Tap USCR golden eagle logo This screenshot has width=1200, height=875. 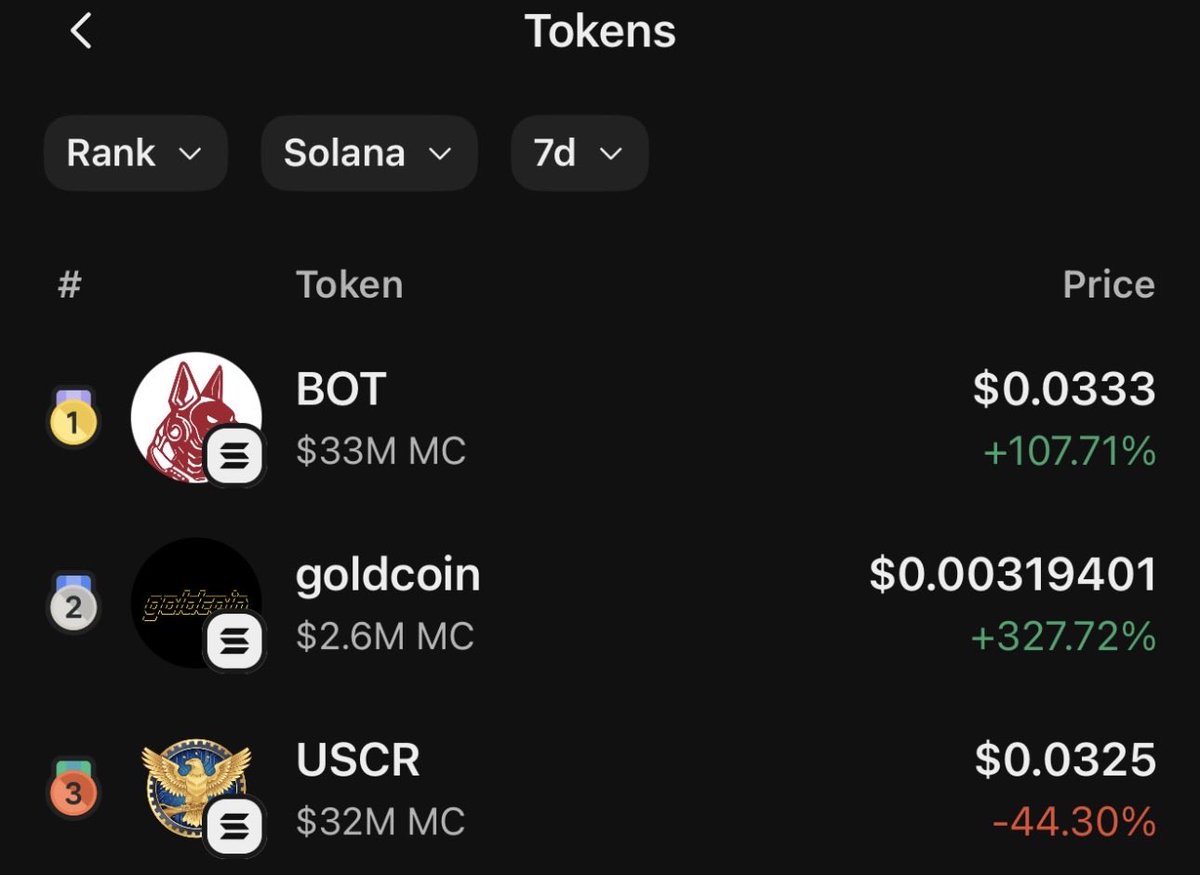tap(188, 782)
